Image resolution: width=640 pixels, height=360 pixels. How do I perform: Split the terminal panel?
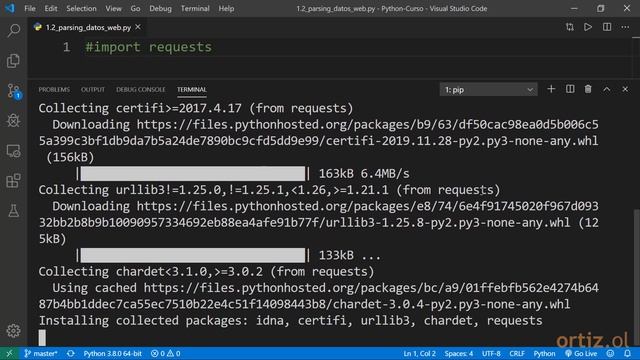pos(570,89)
